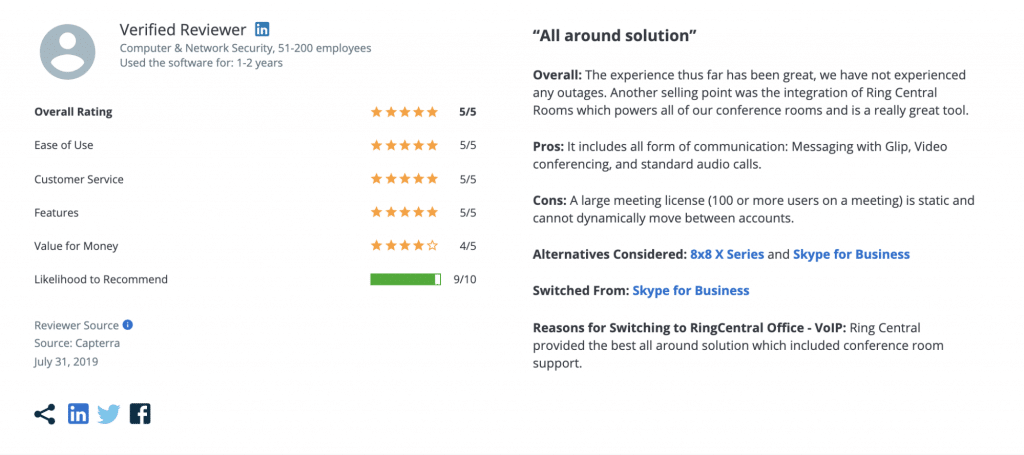Screen dimensions: 1024x455
Task: Click the Features star rating
Action: [x=404, y=213]
